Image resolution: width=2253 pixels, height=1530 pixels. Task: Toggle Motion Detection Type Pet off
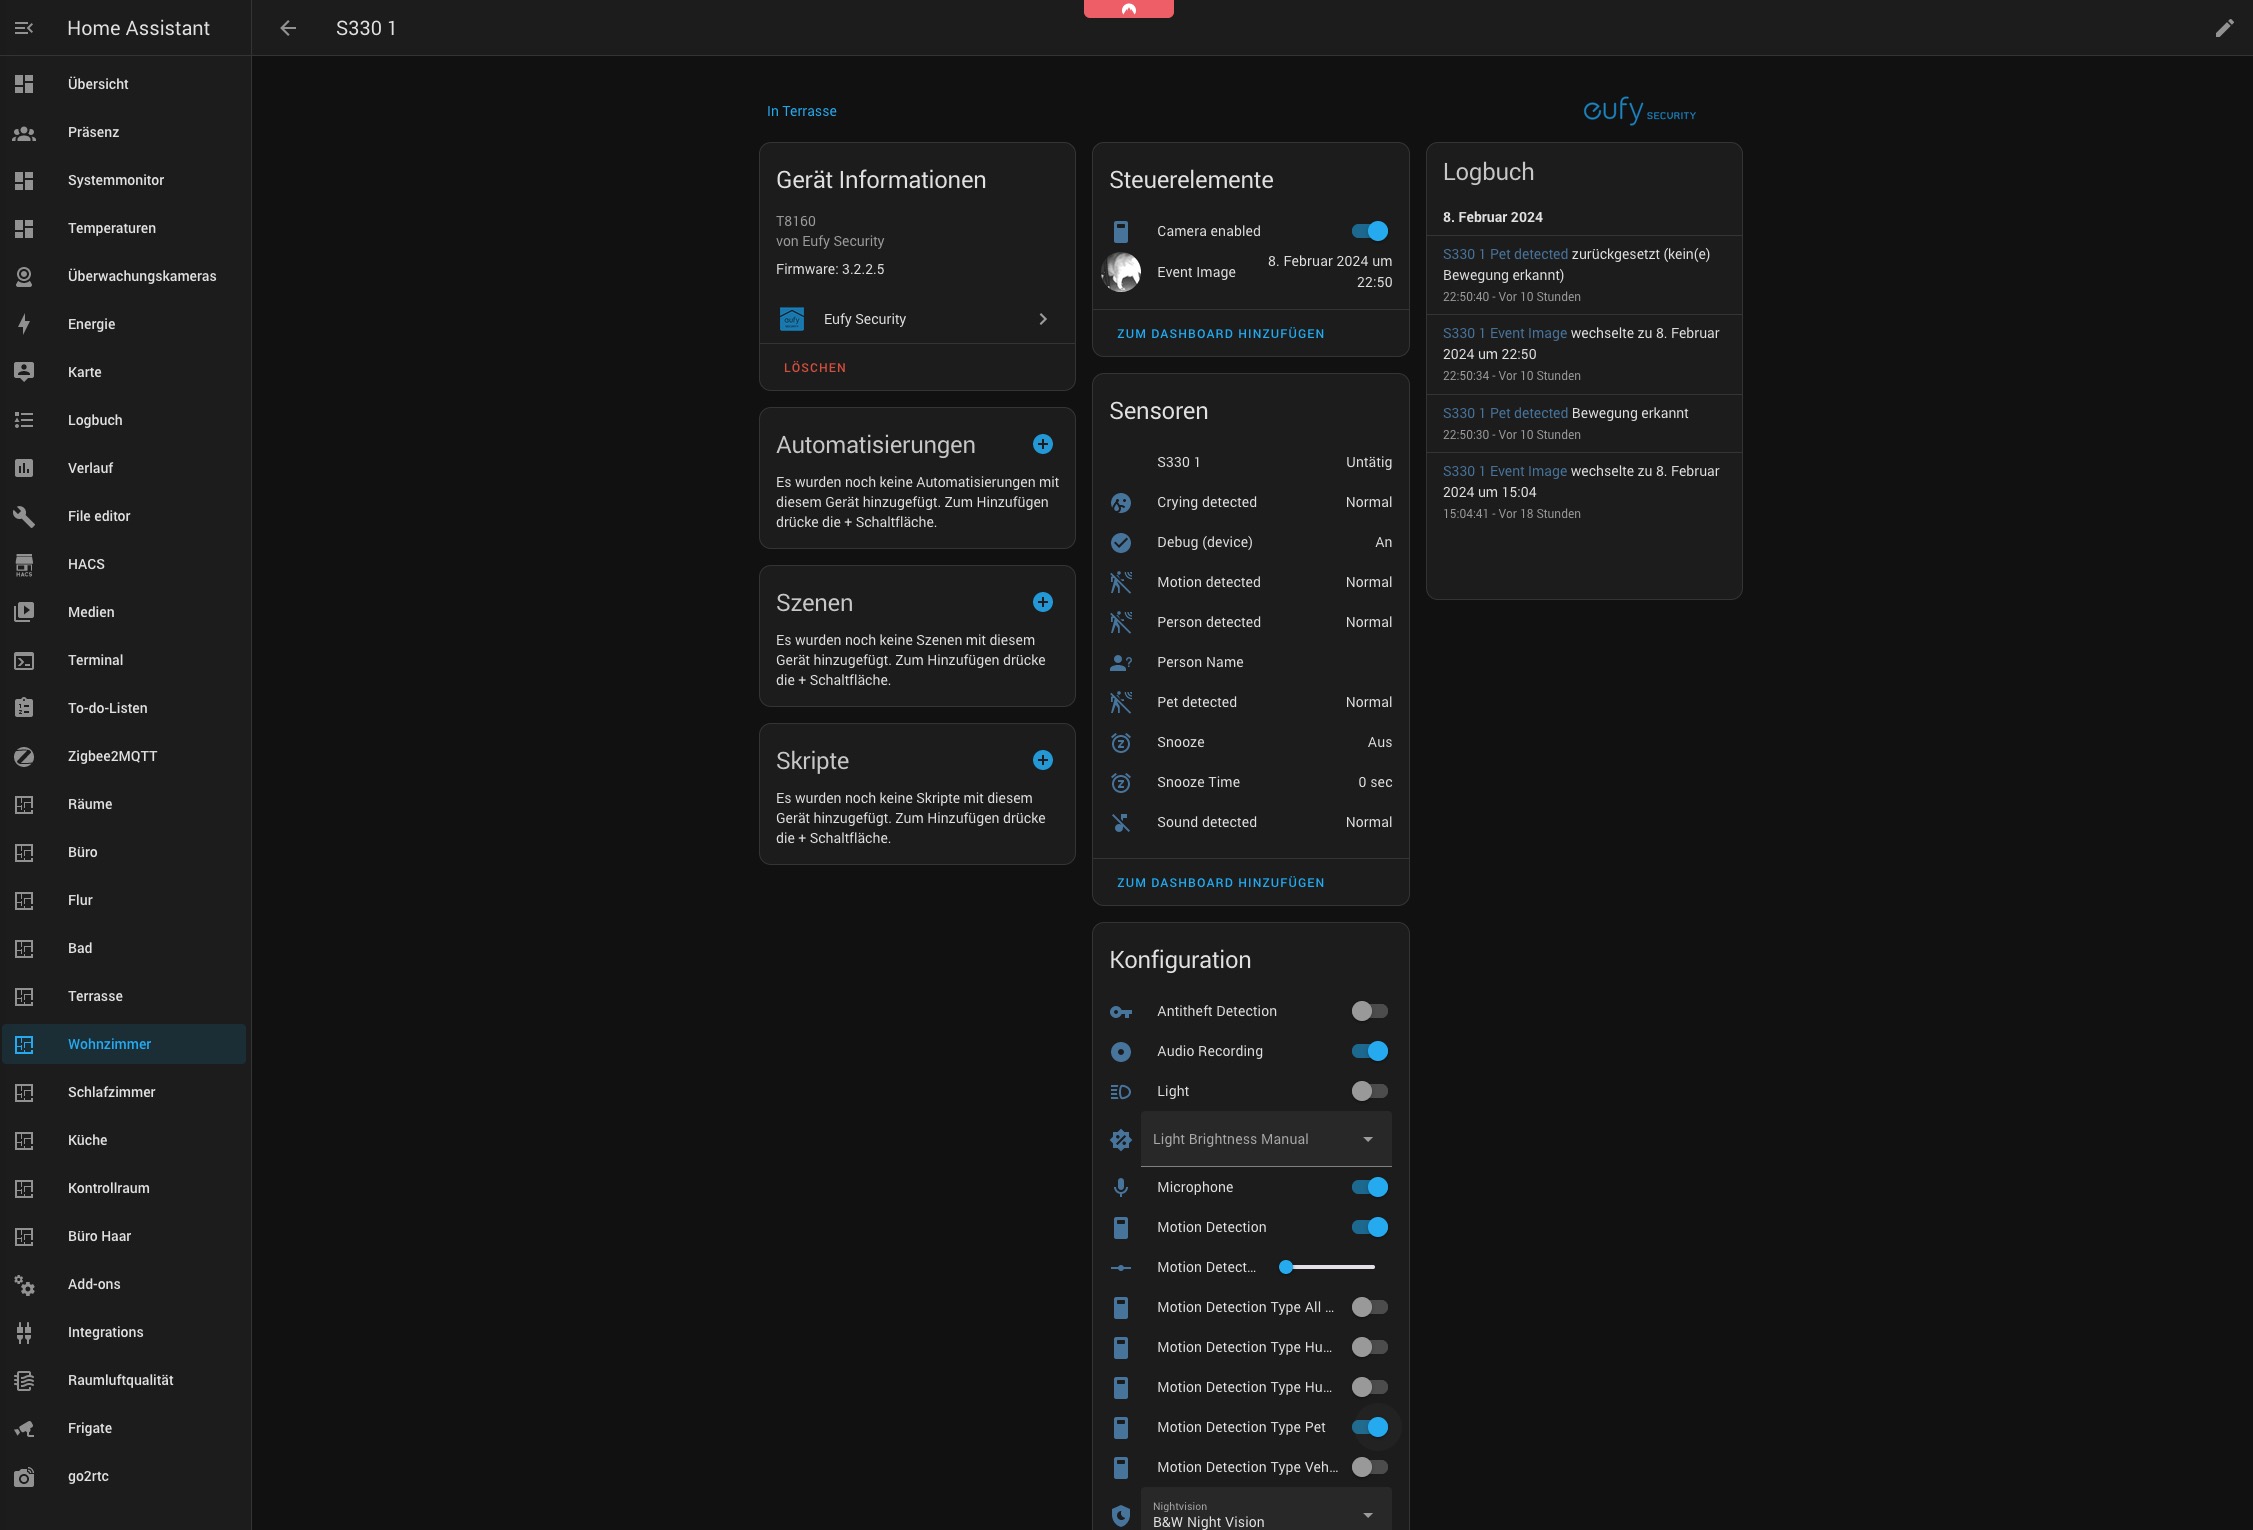[x=1369, y=1427]
